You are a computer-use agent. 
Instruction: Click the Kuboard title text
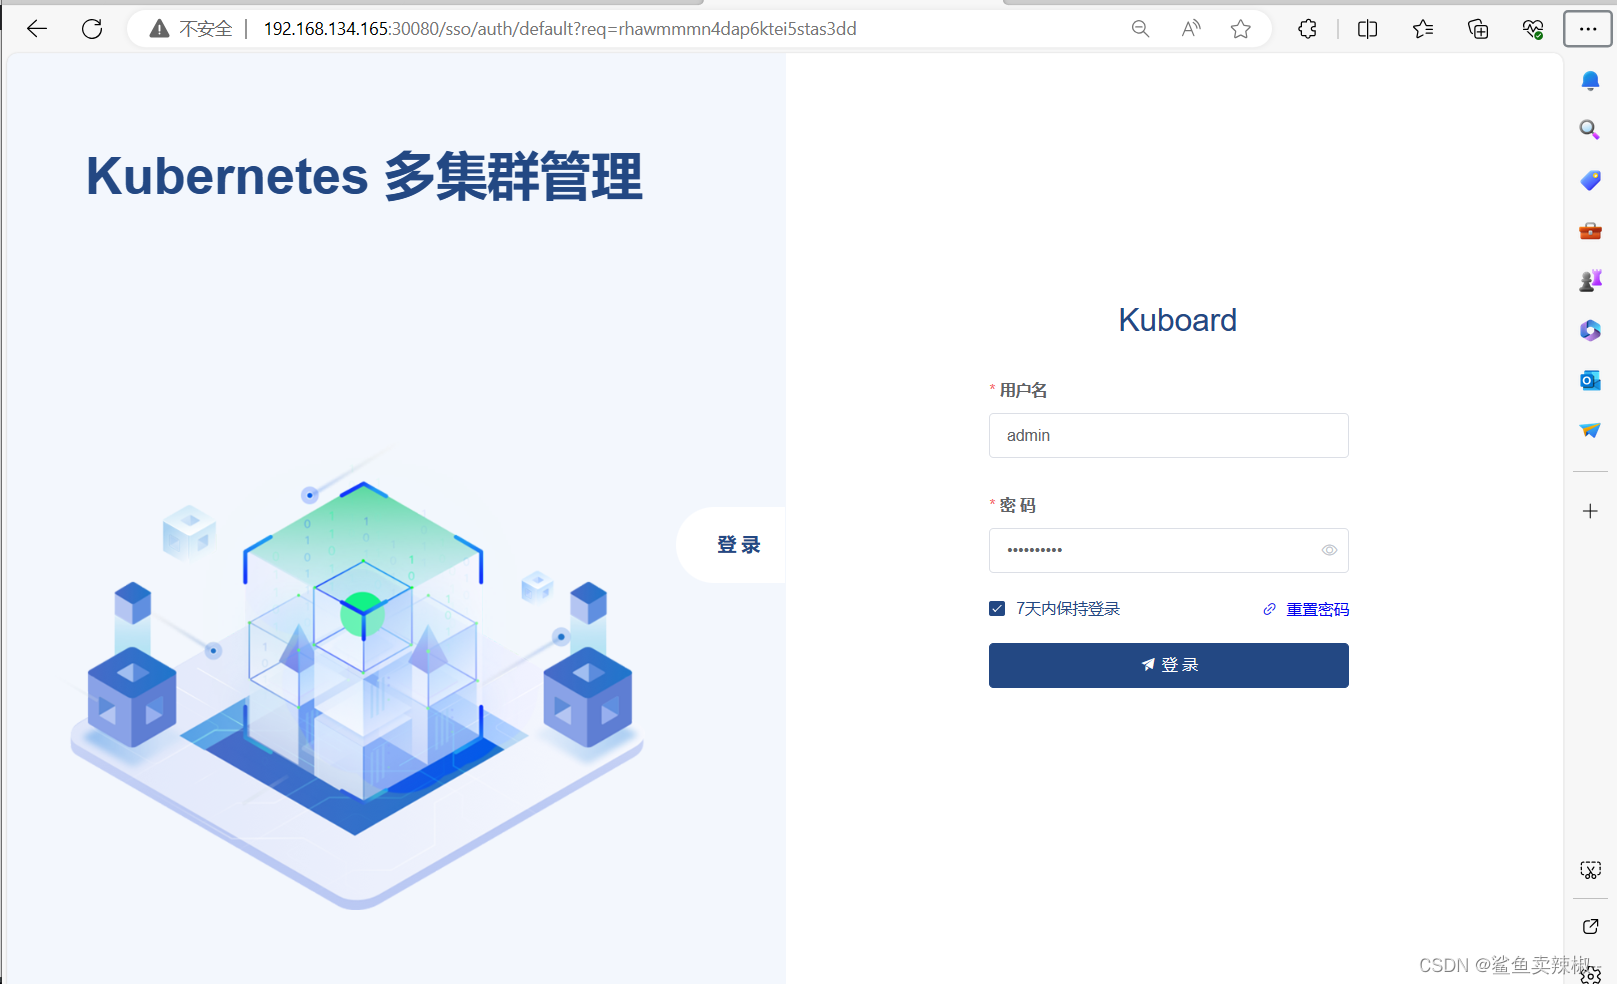[x=1177, y=320]
